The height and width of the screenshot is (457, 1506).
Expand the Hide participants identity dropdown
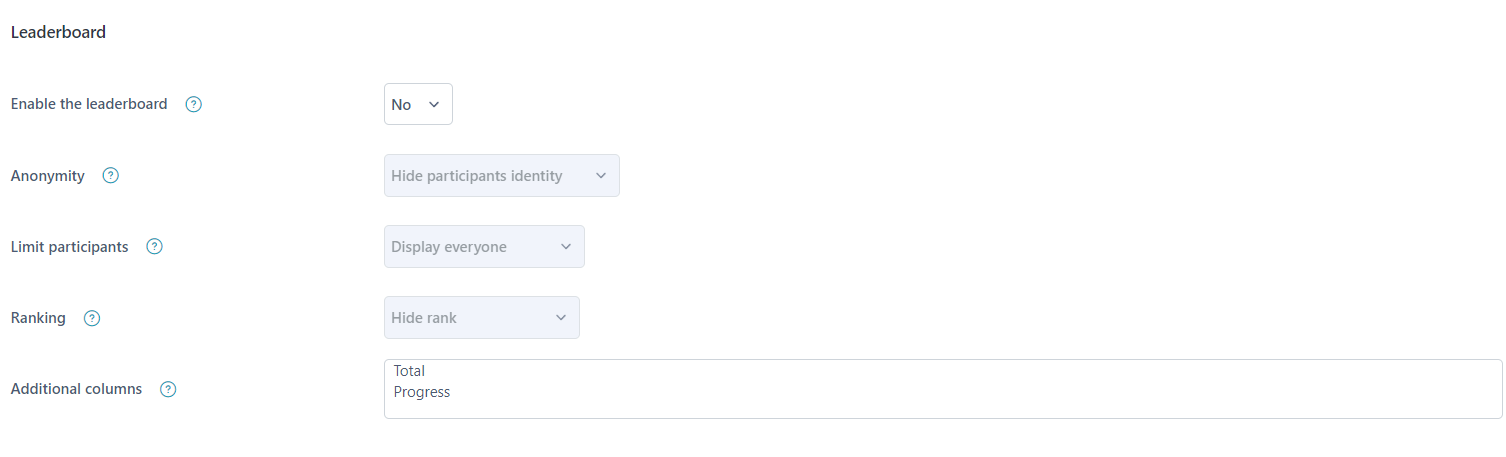click(502, 175)
